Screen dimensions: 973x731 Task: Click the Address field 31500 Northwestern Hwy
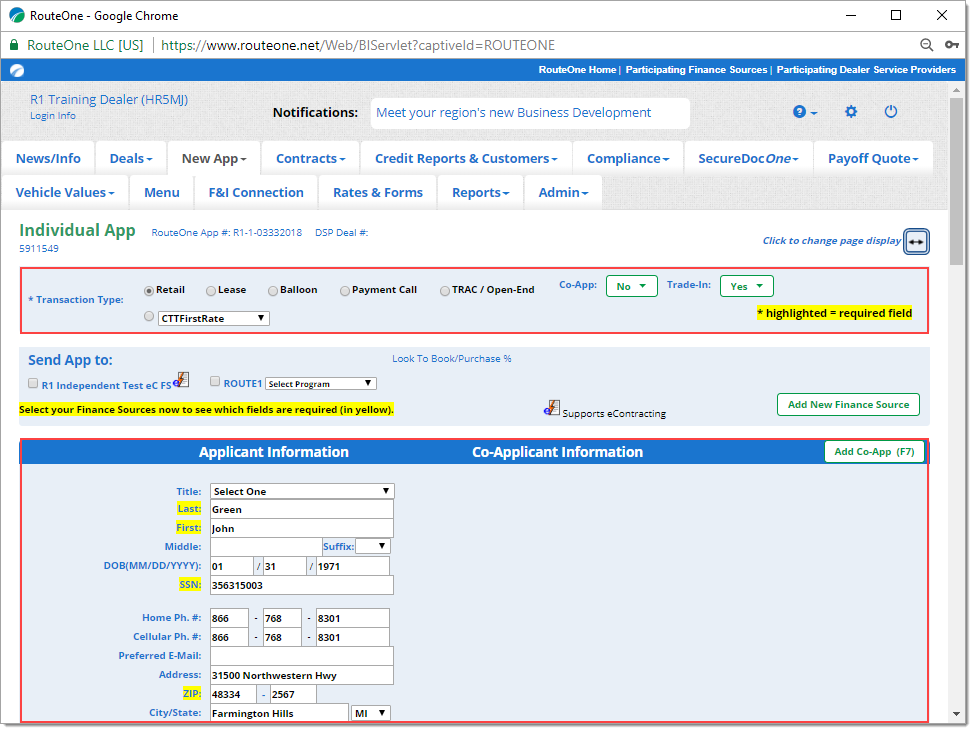tap(302, 675)
